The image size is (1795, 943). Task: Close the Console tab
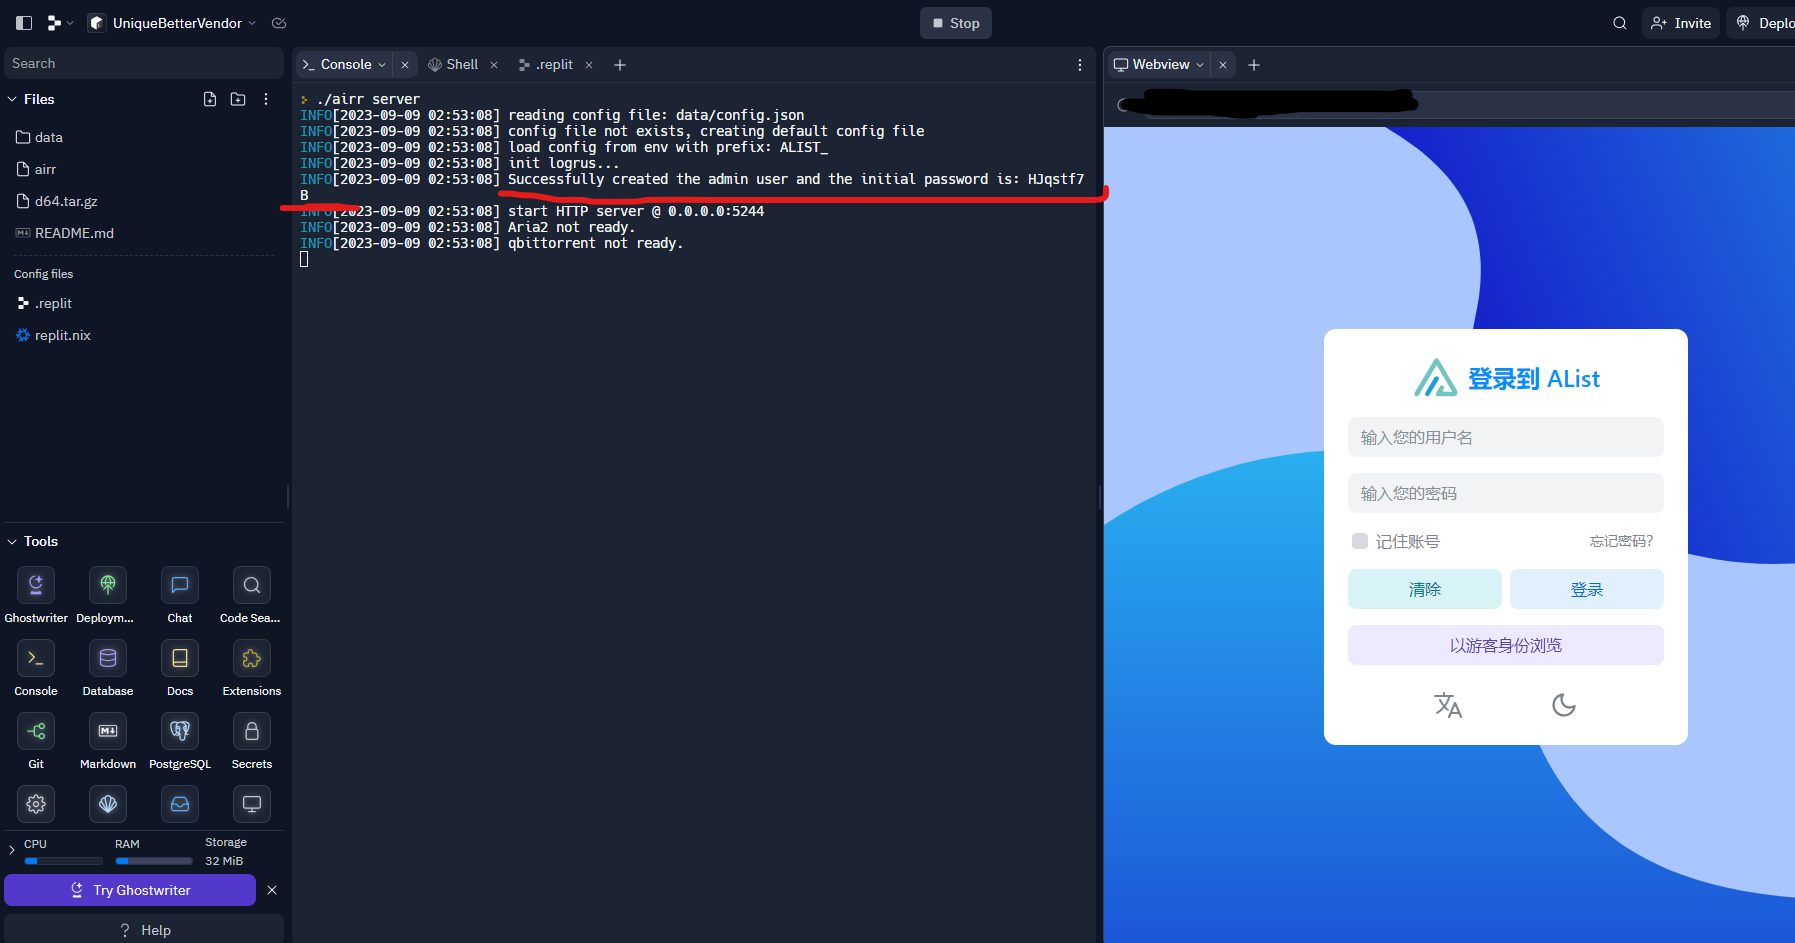coord(405,65)
